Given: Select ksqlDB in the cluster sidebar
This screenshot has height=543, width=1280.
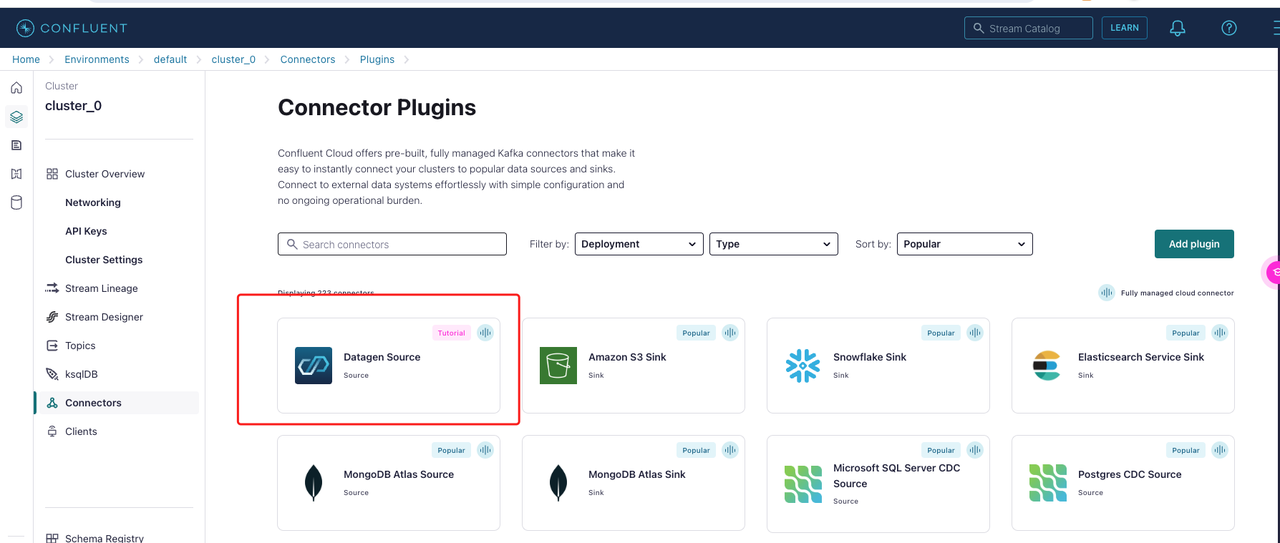Looking at the screenshot, I should (81, 374).
